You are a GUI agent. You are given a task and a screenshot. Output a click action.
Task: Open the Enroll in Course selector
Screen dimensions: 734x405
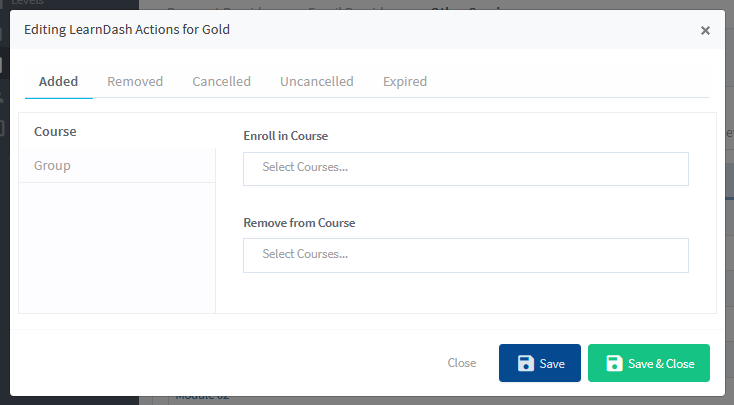coord(466,169)
